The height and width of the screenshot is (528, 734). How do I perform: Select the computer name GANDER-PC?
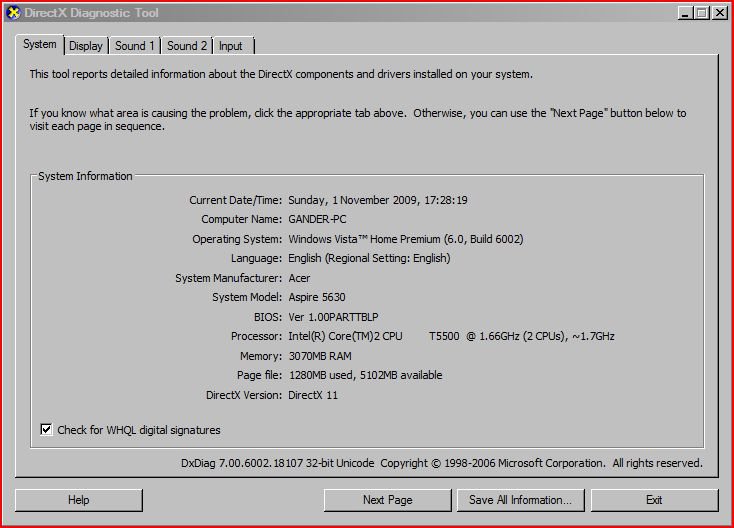click(317, 219)
